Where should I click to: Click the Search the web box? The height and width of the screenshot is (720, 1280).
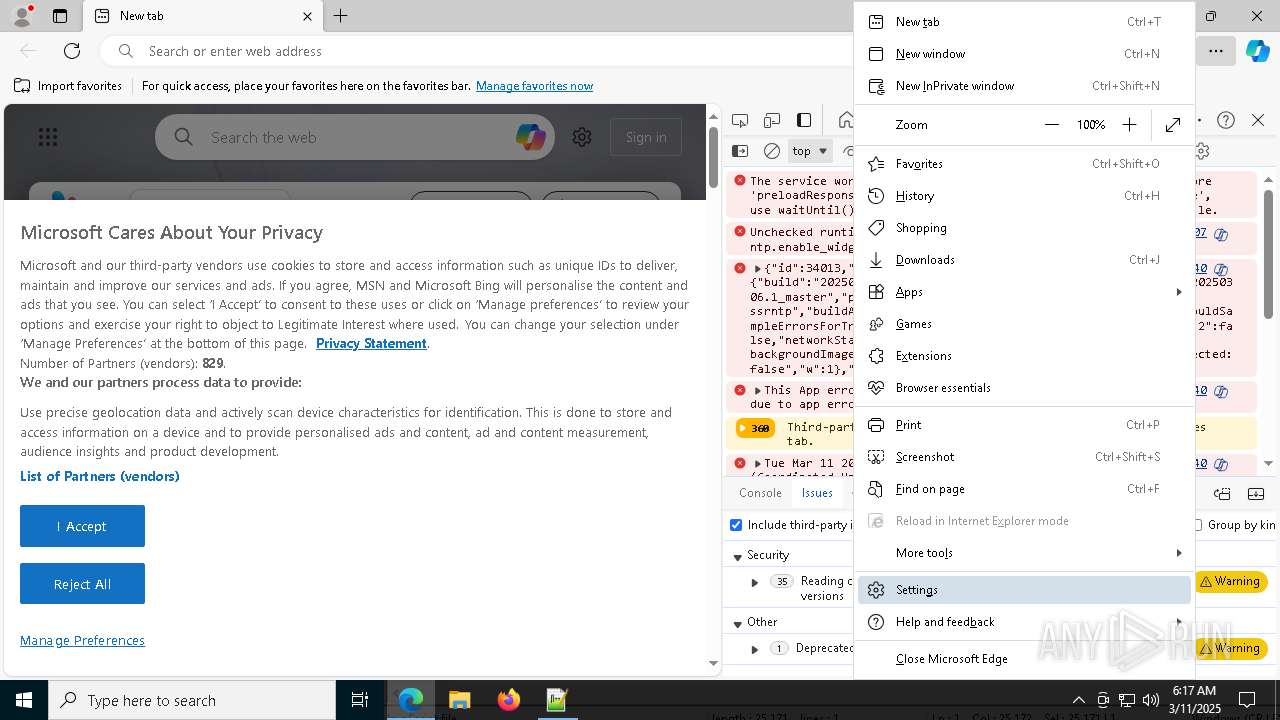pyautogui.click(x=355, y=137)
